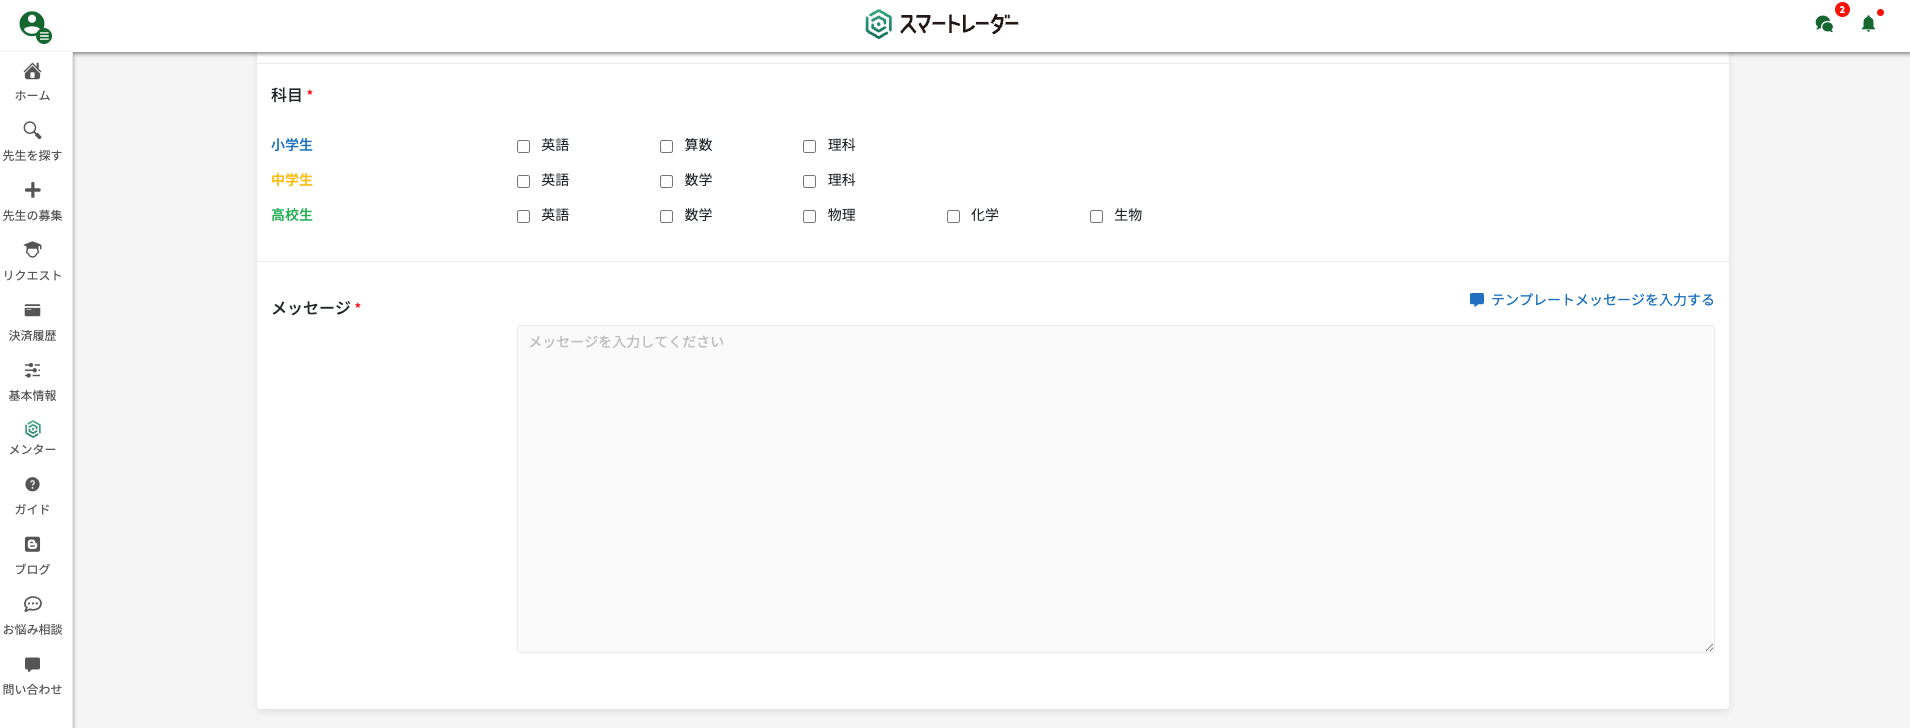Open ブログ blog icon
Screen dimensions: 1910x728
[32, 544]
